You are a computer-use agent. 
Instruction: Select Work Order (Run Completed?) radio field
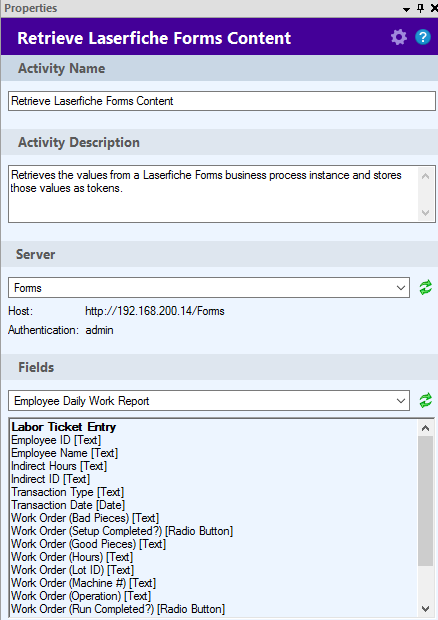pyautogui.click(x=118, y=609)
